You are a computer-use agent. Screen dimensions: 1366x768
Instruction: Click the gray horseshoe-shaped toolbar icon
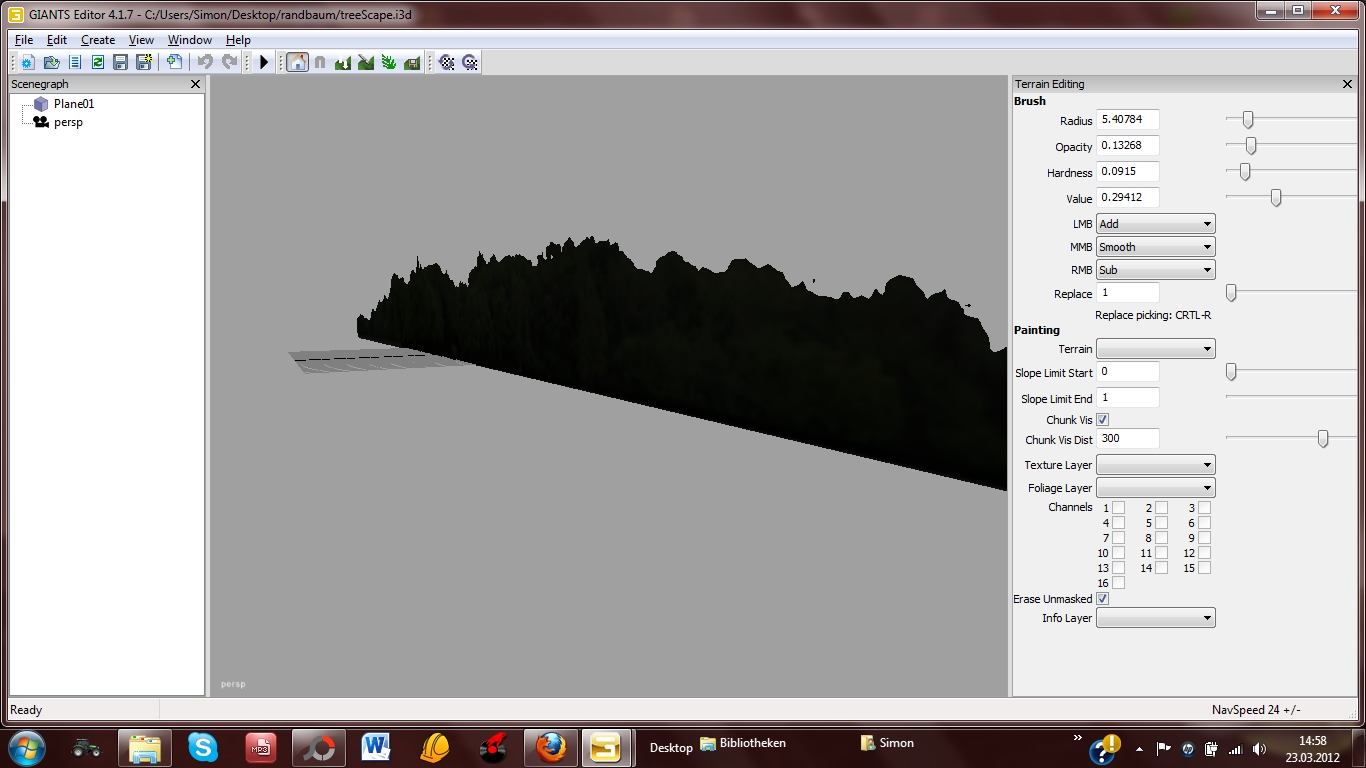tap(320, 62)
